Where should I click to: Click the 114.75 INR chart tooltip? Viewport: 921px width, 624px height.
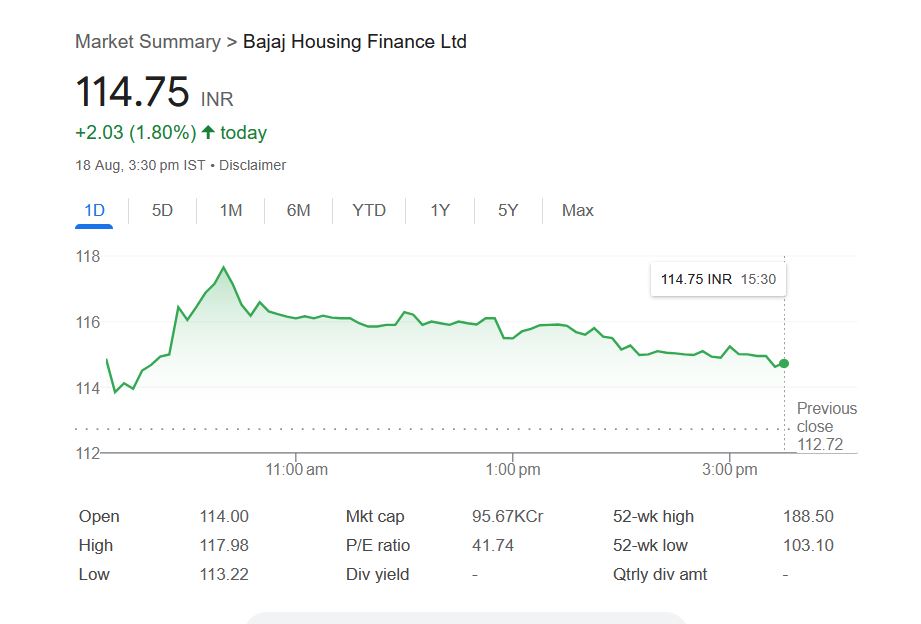point(718,279)
